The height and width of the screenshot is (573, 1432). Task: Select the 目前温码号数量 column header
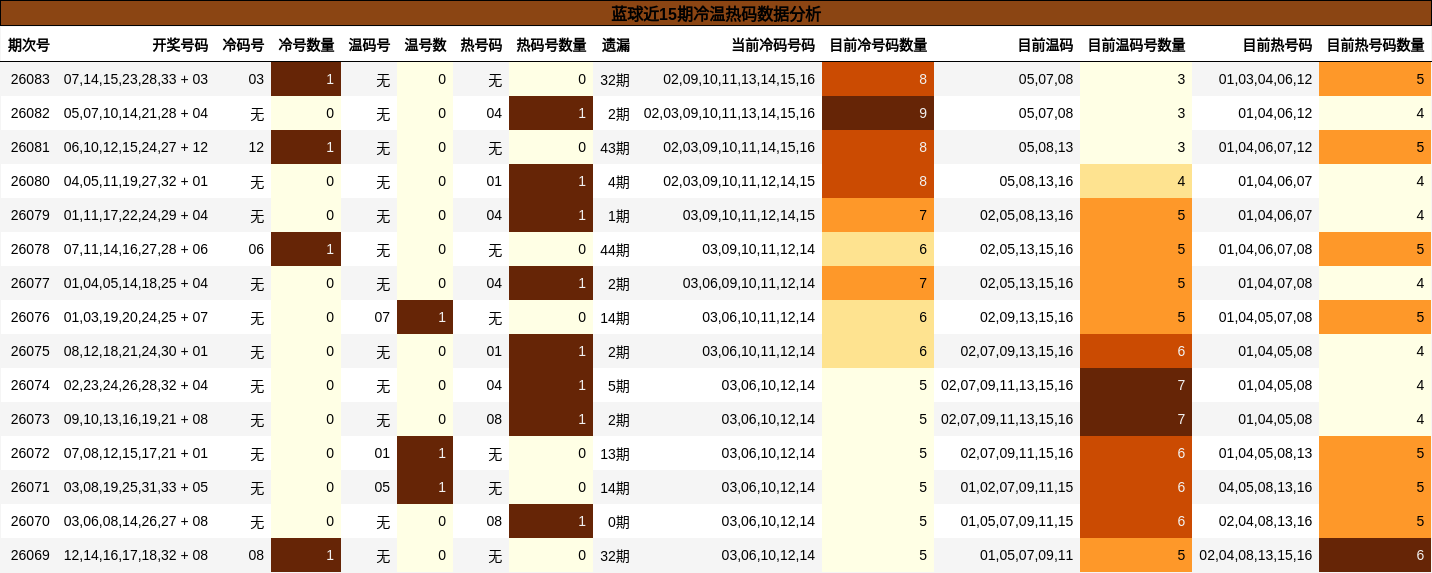[x=1136, y=45]
